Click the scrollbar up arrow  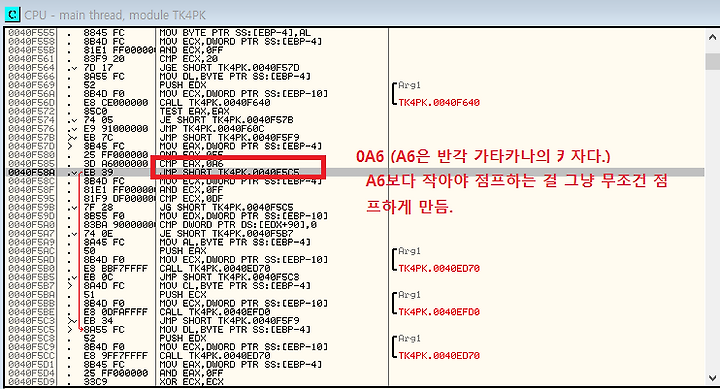coord(712,37)
